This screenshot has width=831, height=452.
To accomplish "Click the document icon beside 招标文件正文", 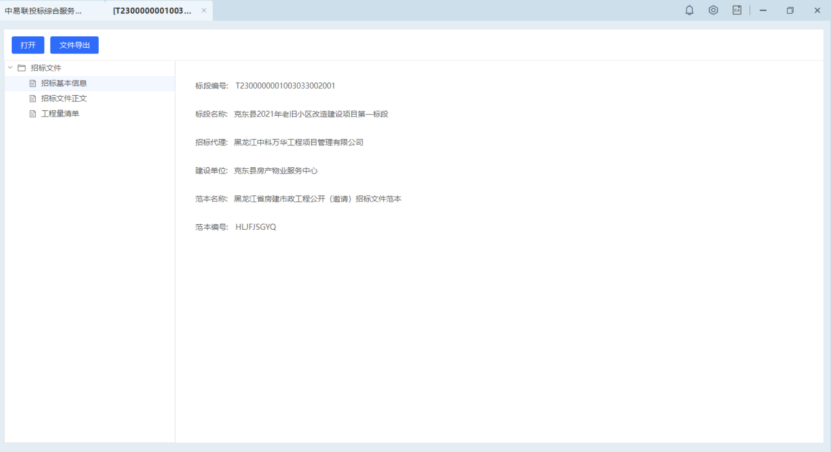I will coord(32,98).
